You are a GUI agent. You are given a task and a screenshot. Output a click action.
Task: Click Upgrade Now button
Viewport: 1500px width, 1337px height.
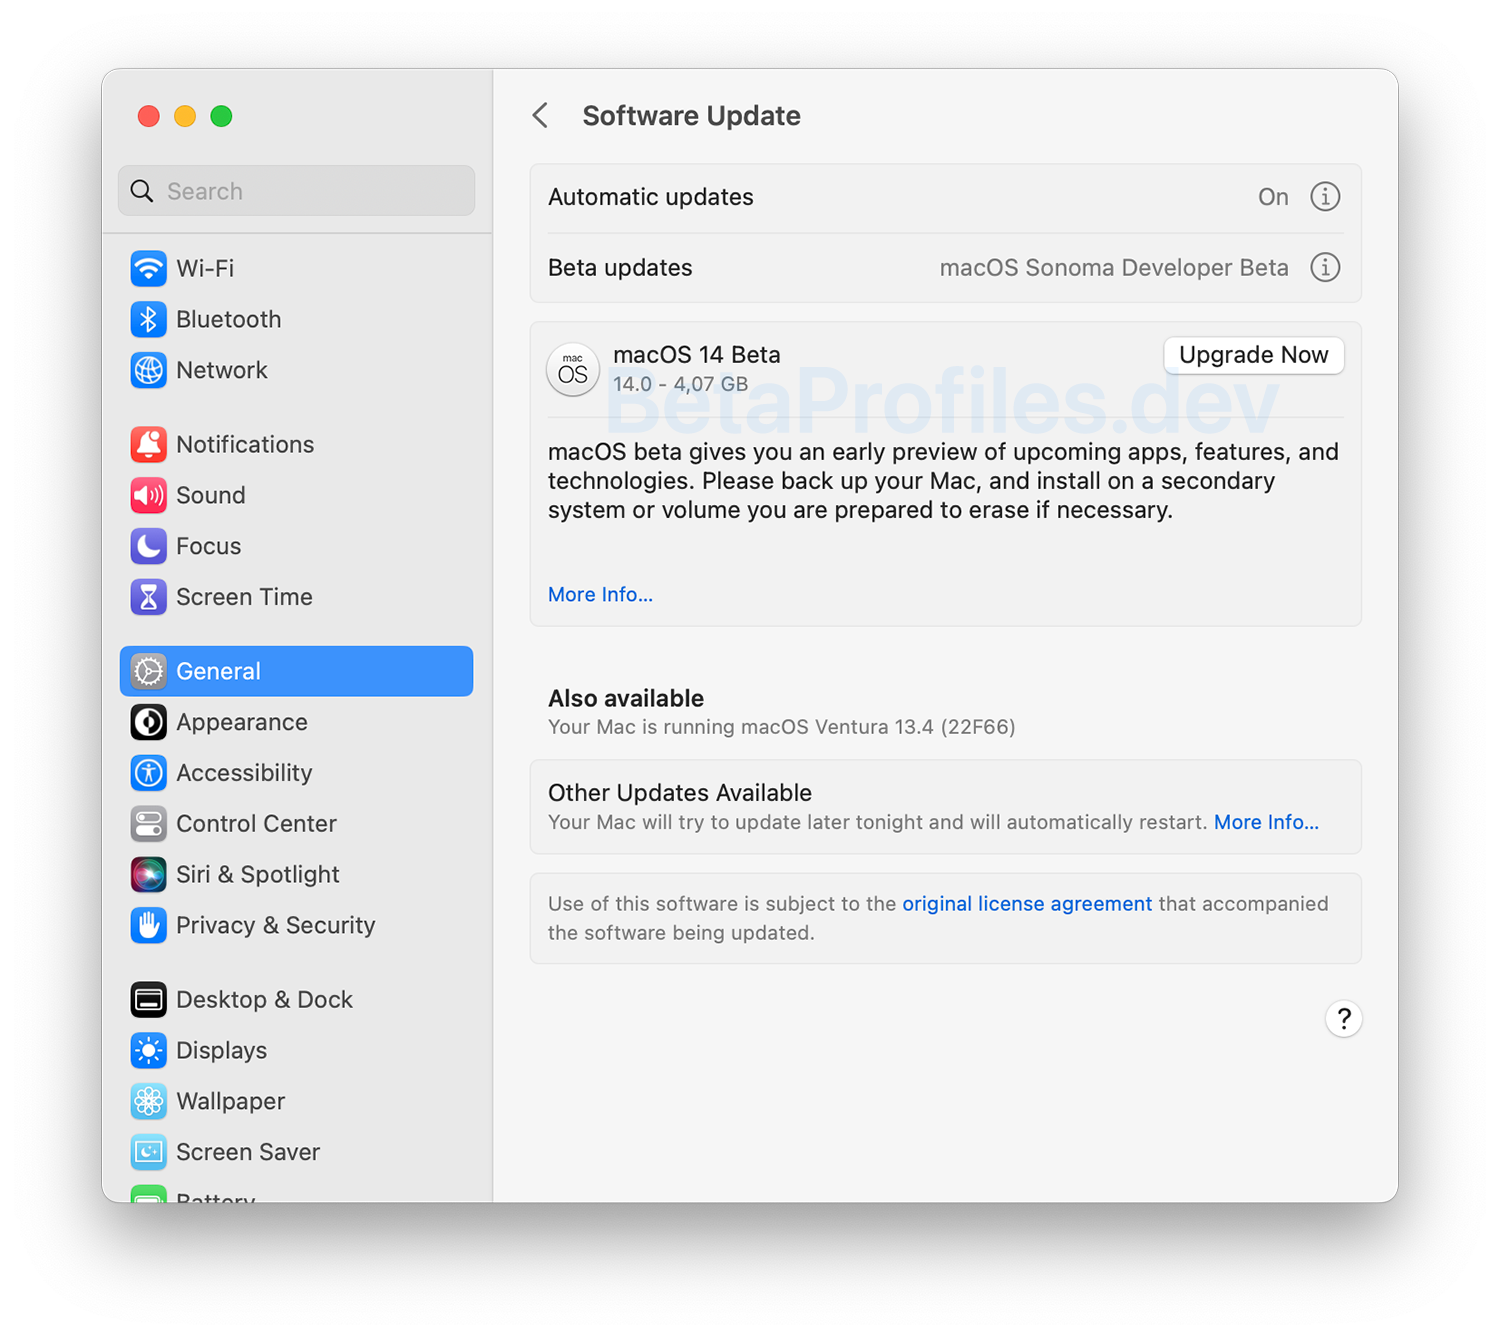click(1254, 355)
